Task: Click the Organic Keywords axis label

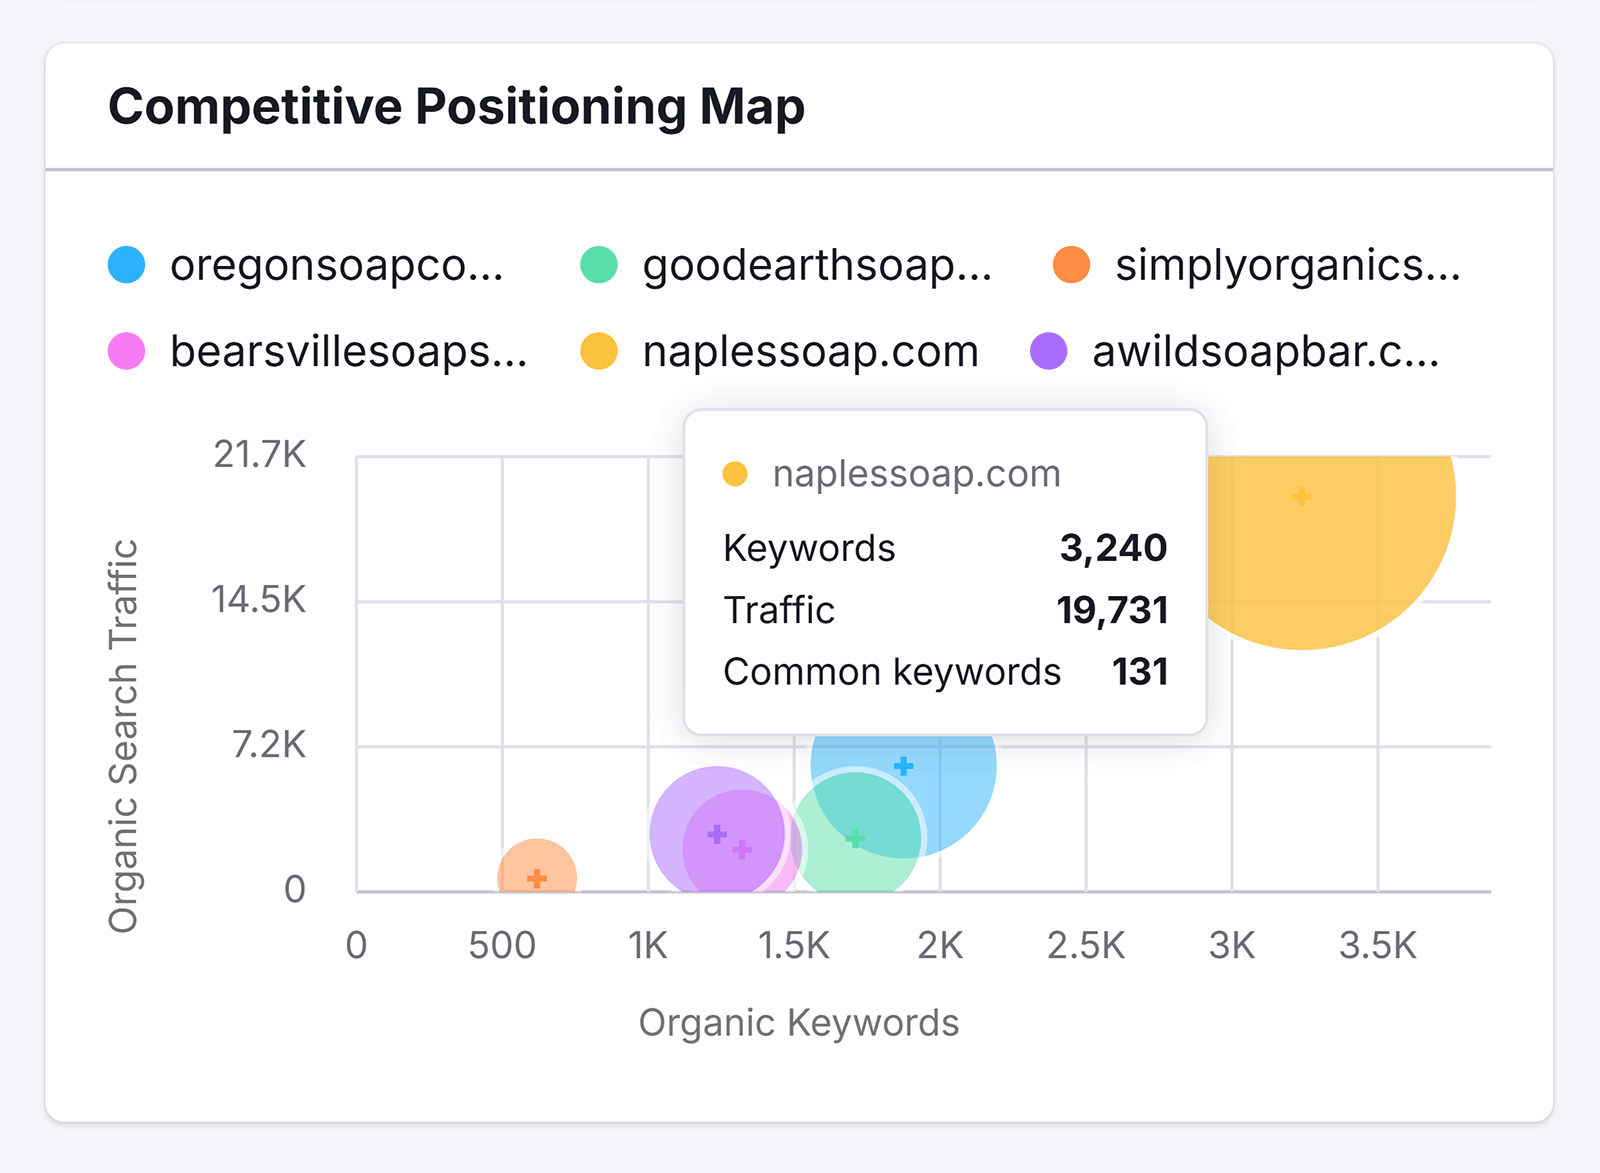Action: [799, 1023]
